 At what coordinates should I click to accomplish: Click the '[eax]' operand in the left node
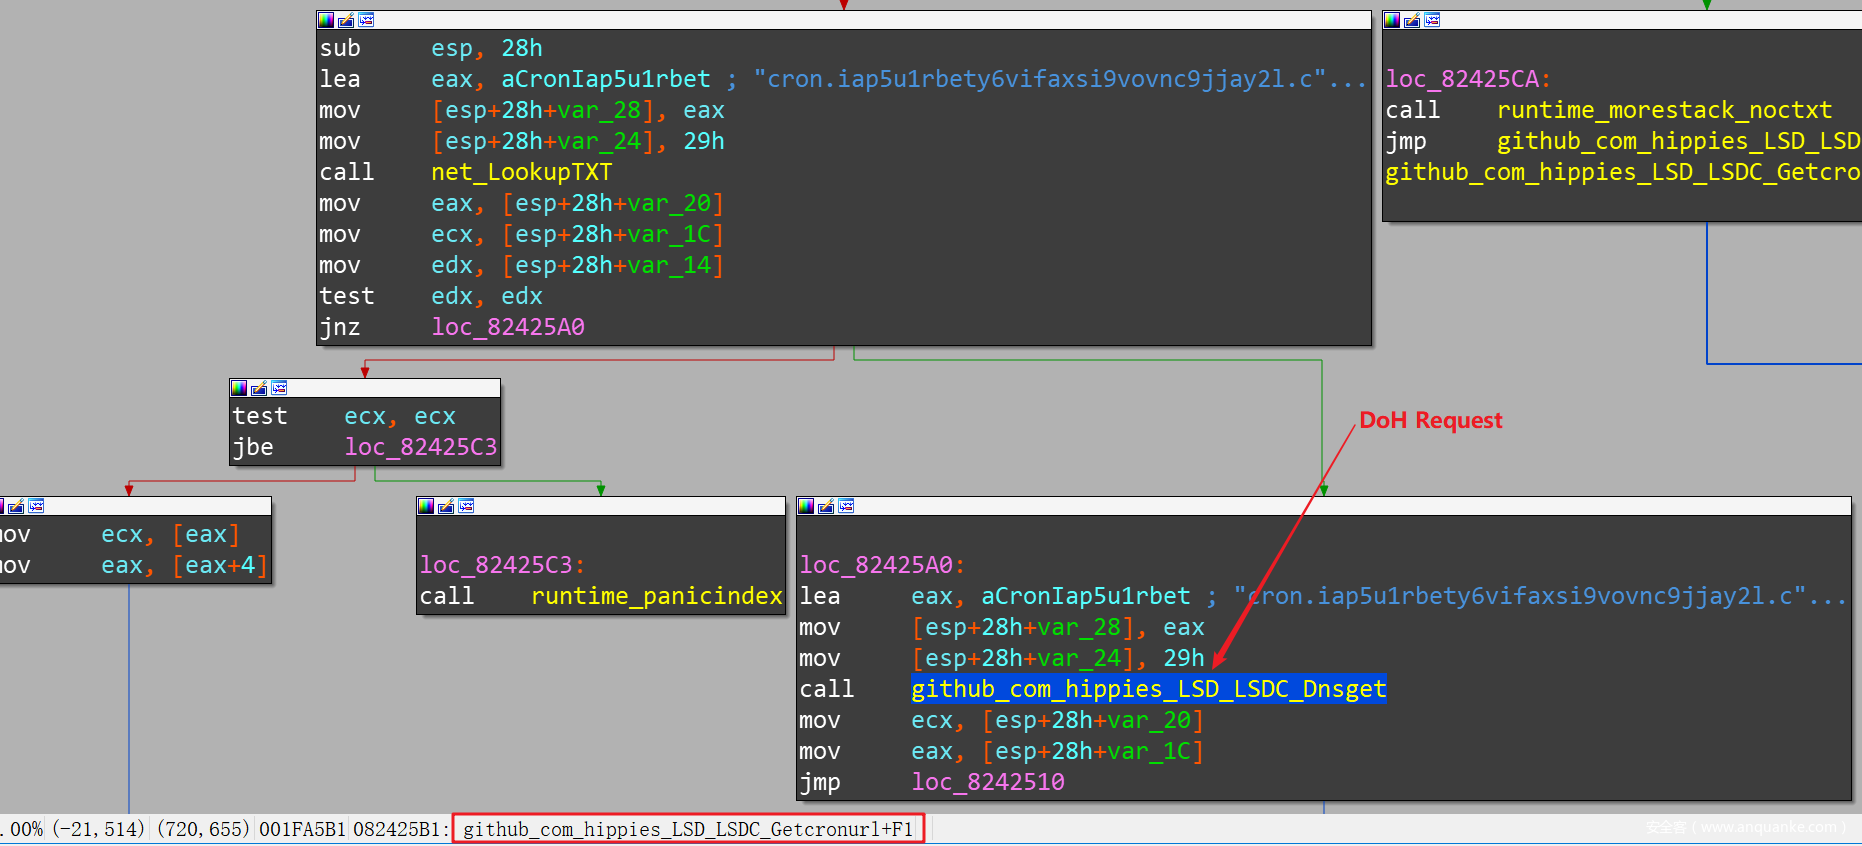pyautogui.click(x=206, y=535)
